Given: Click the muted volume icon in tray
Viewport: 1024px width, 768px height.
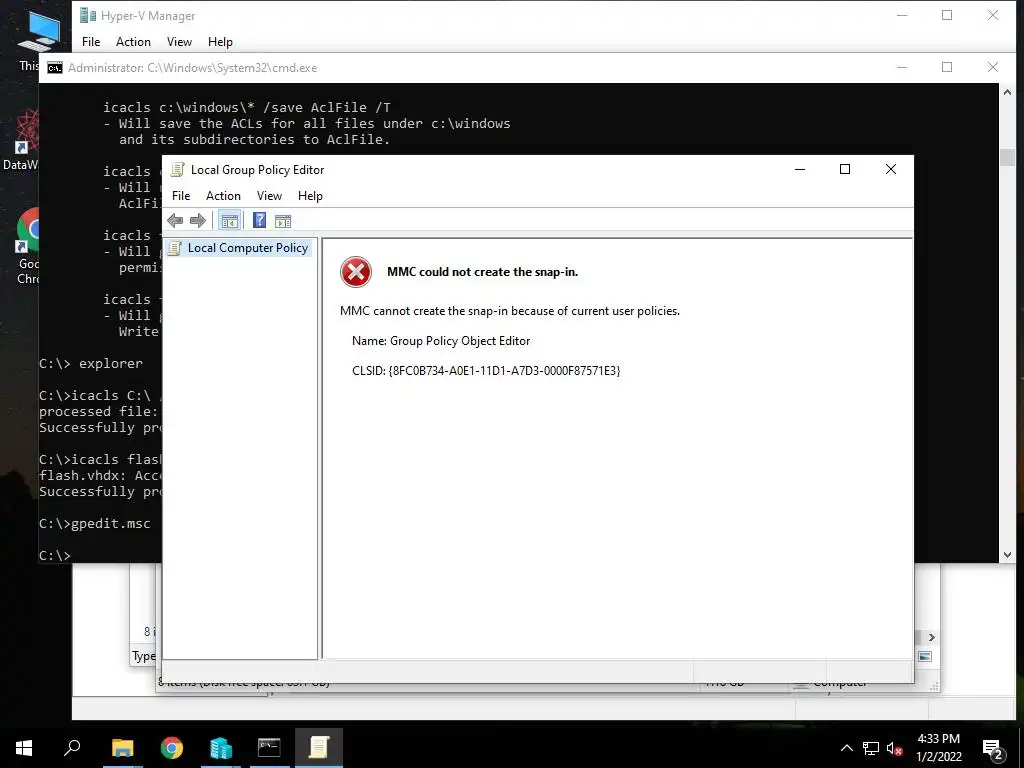Looking at the screenshot, I should [x=895, y=748].
